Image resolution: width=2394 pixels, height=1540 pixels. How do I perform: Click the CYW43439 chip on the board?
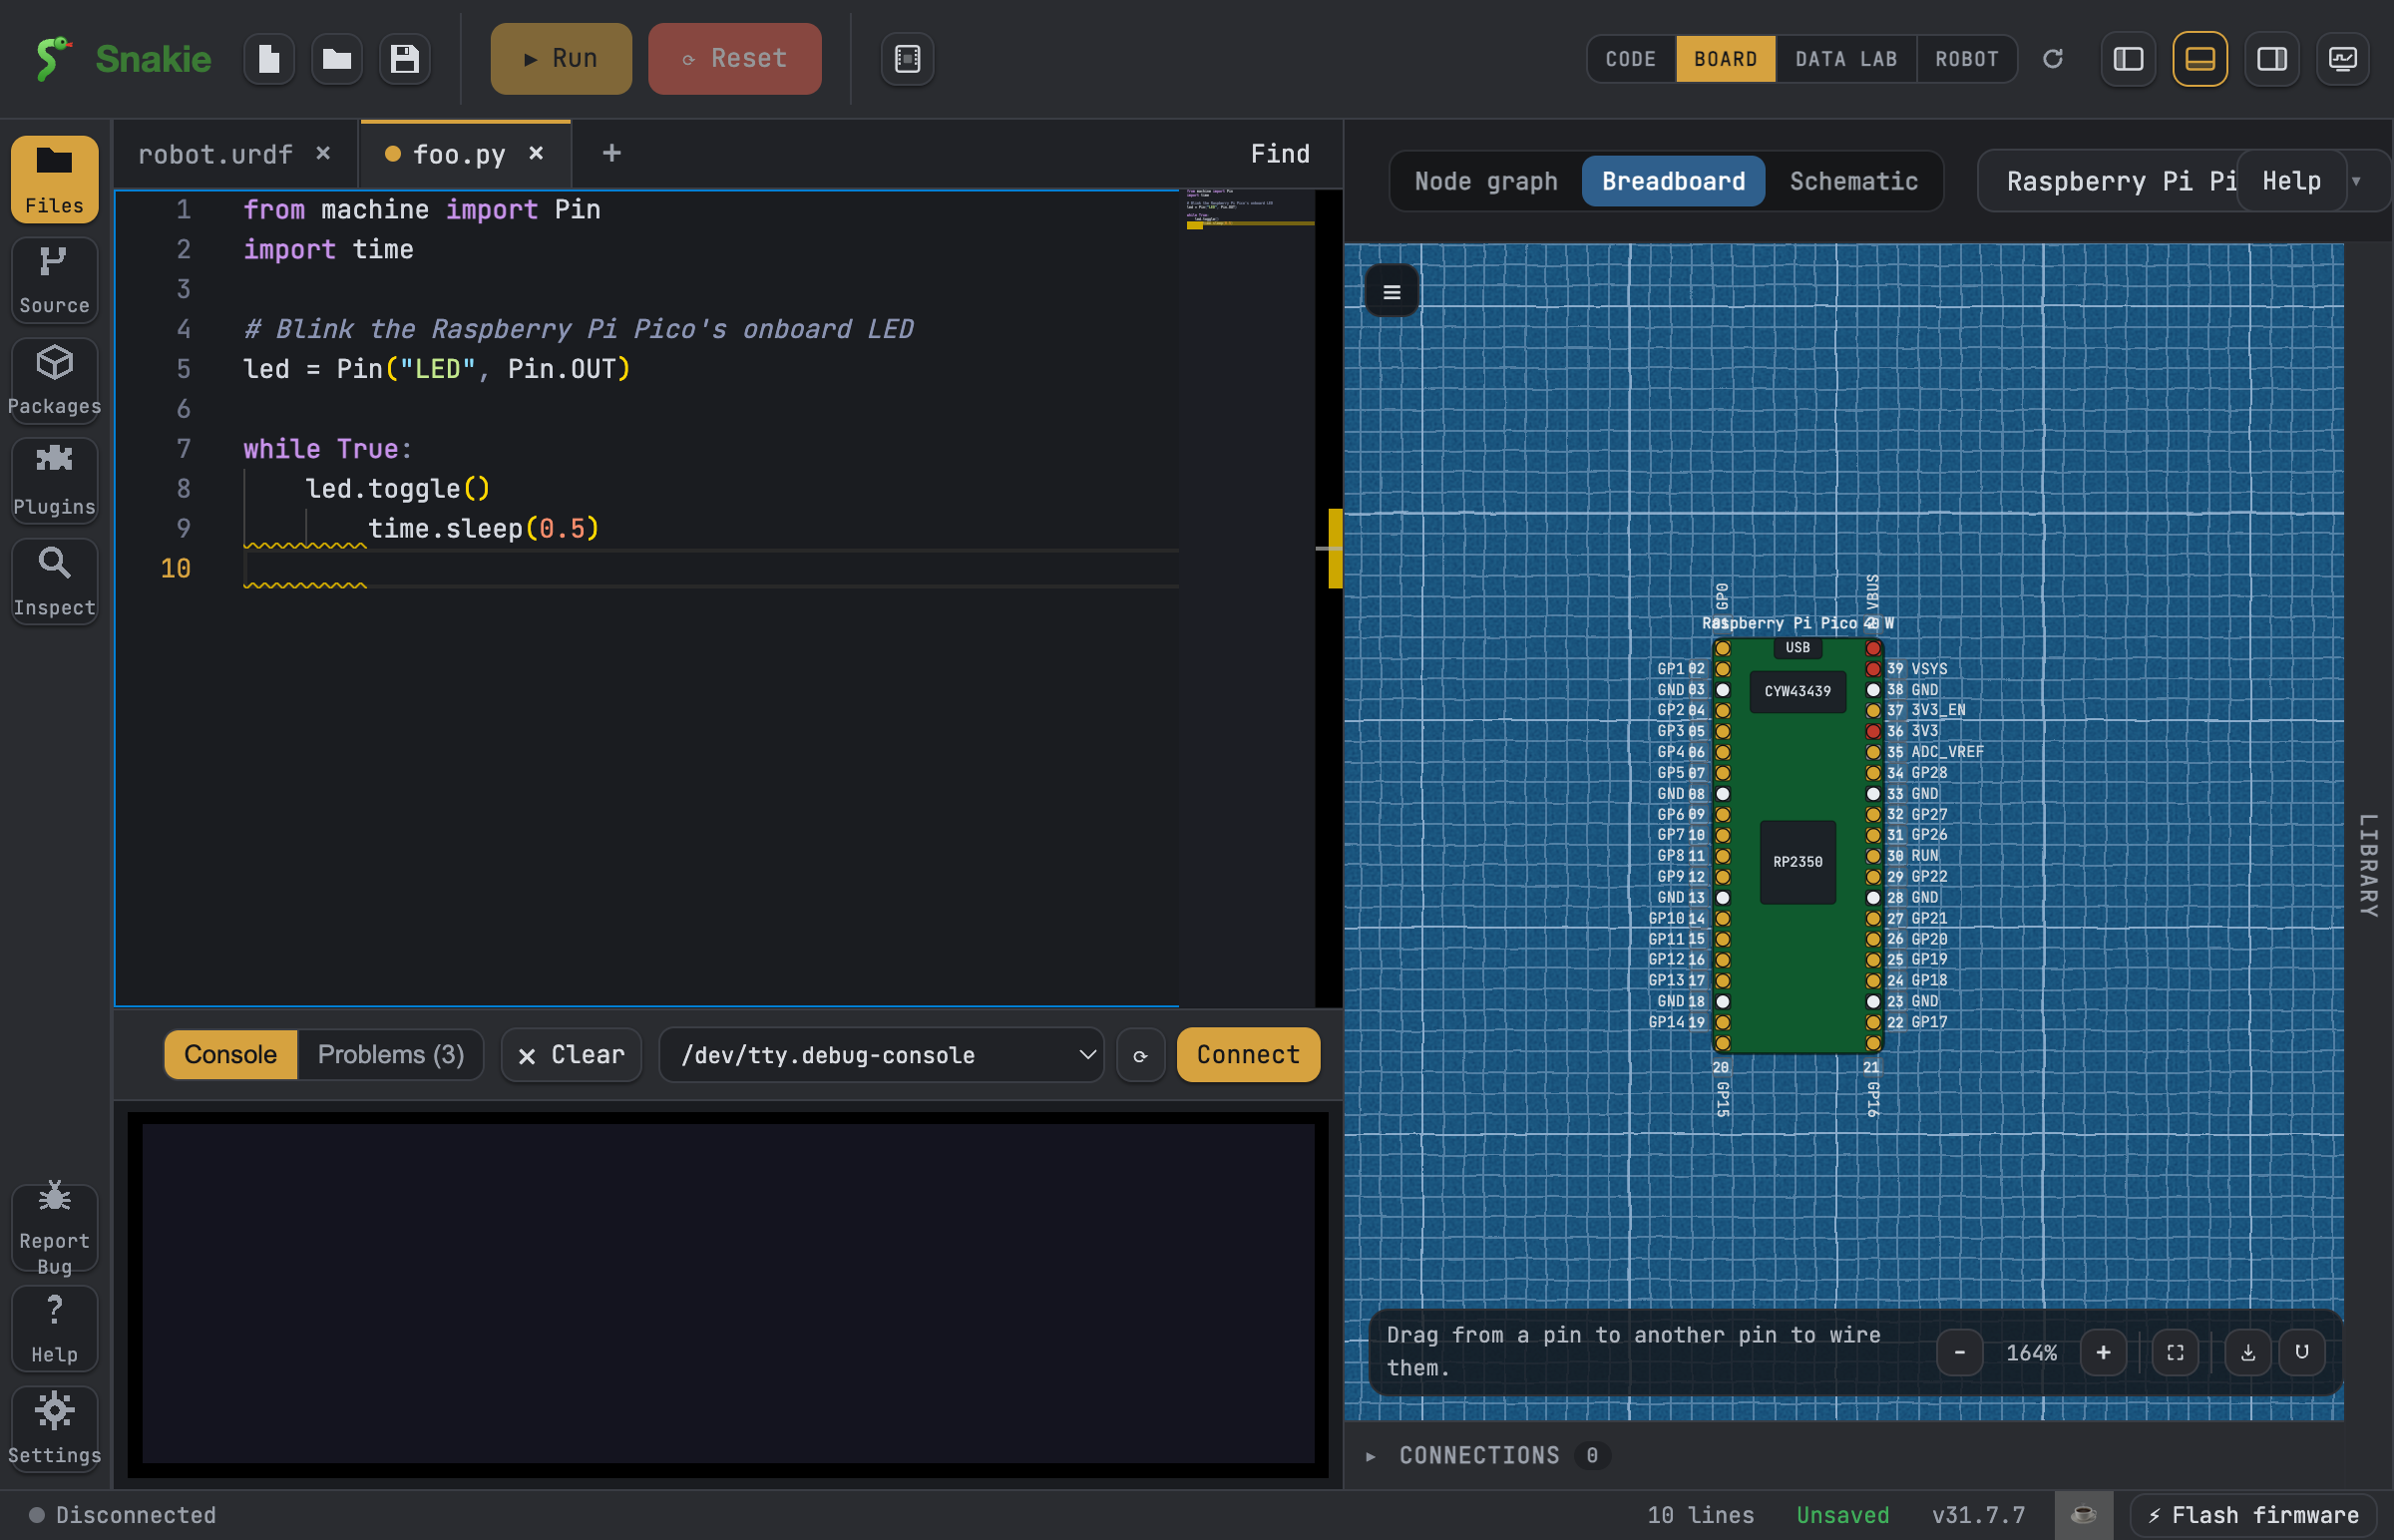tap(1797, 691)
